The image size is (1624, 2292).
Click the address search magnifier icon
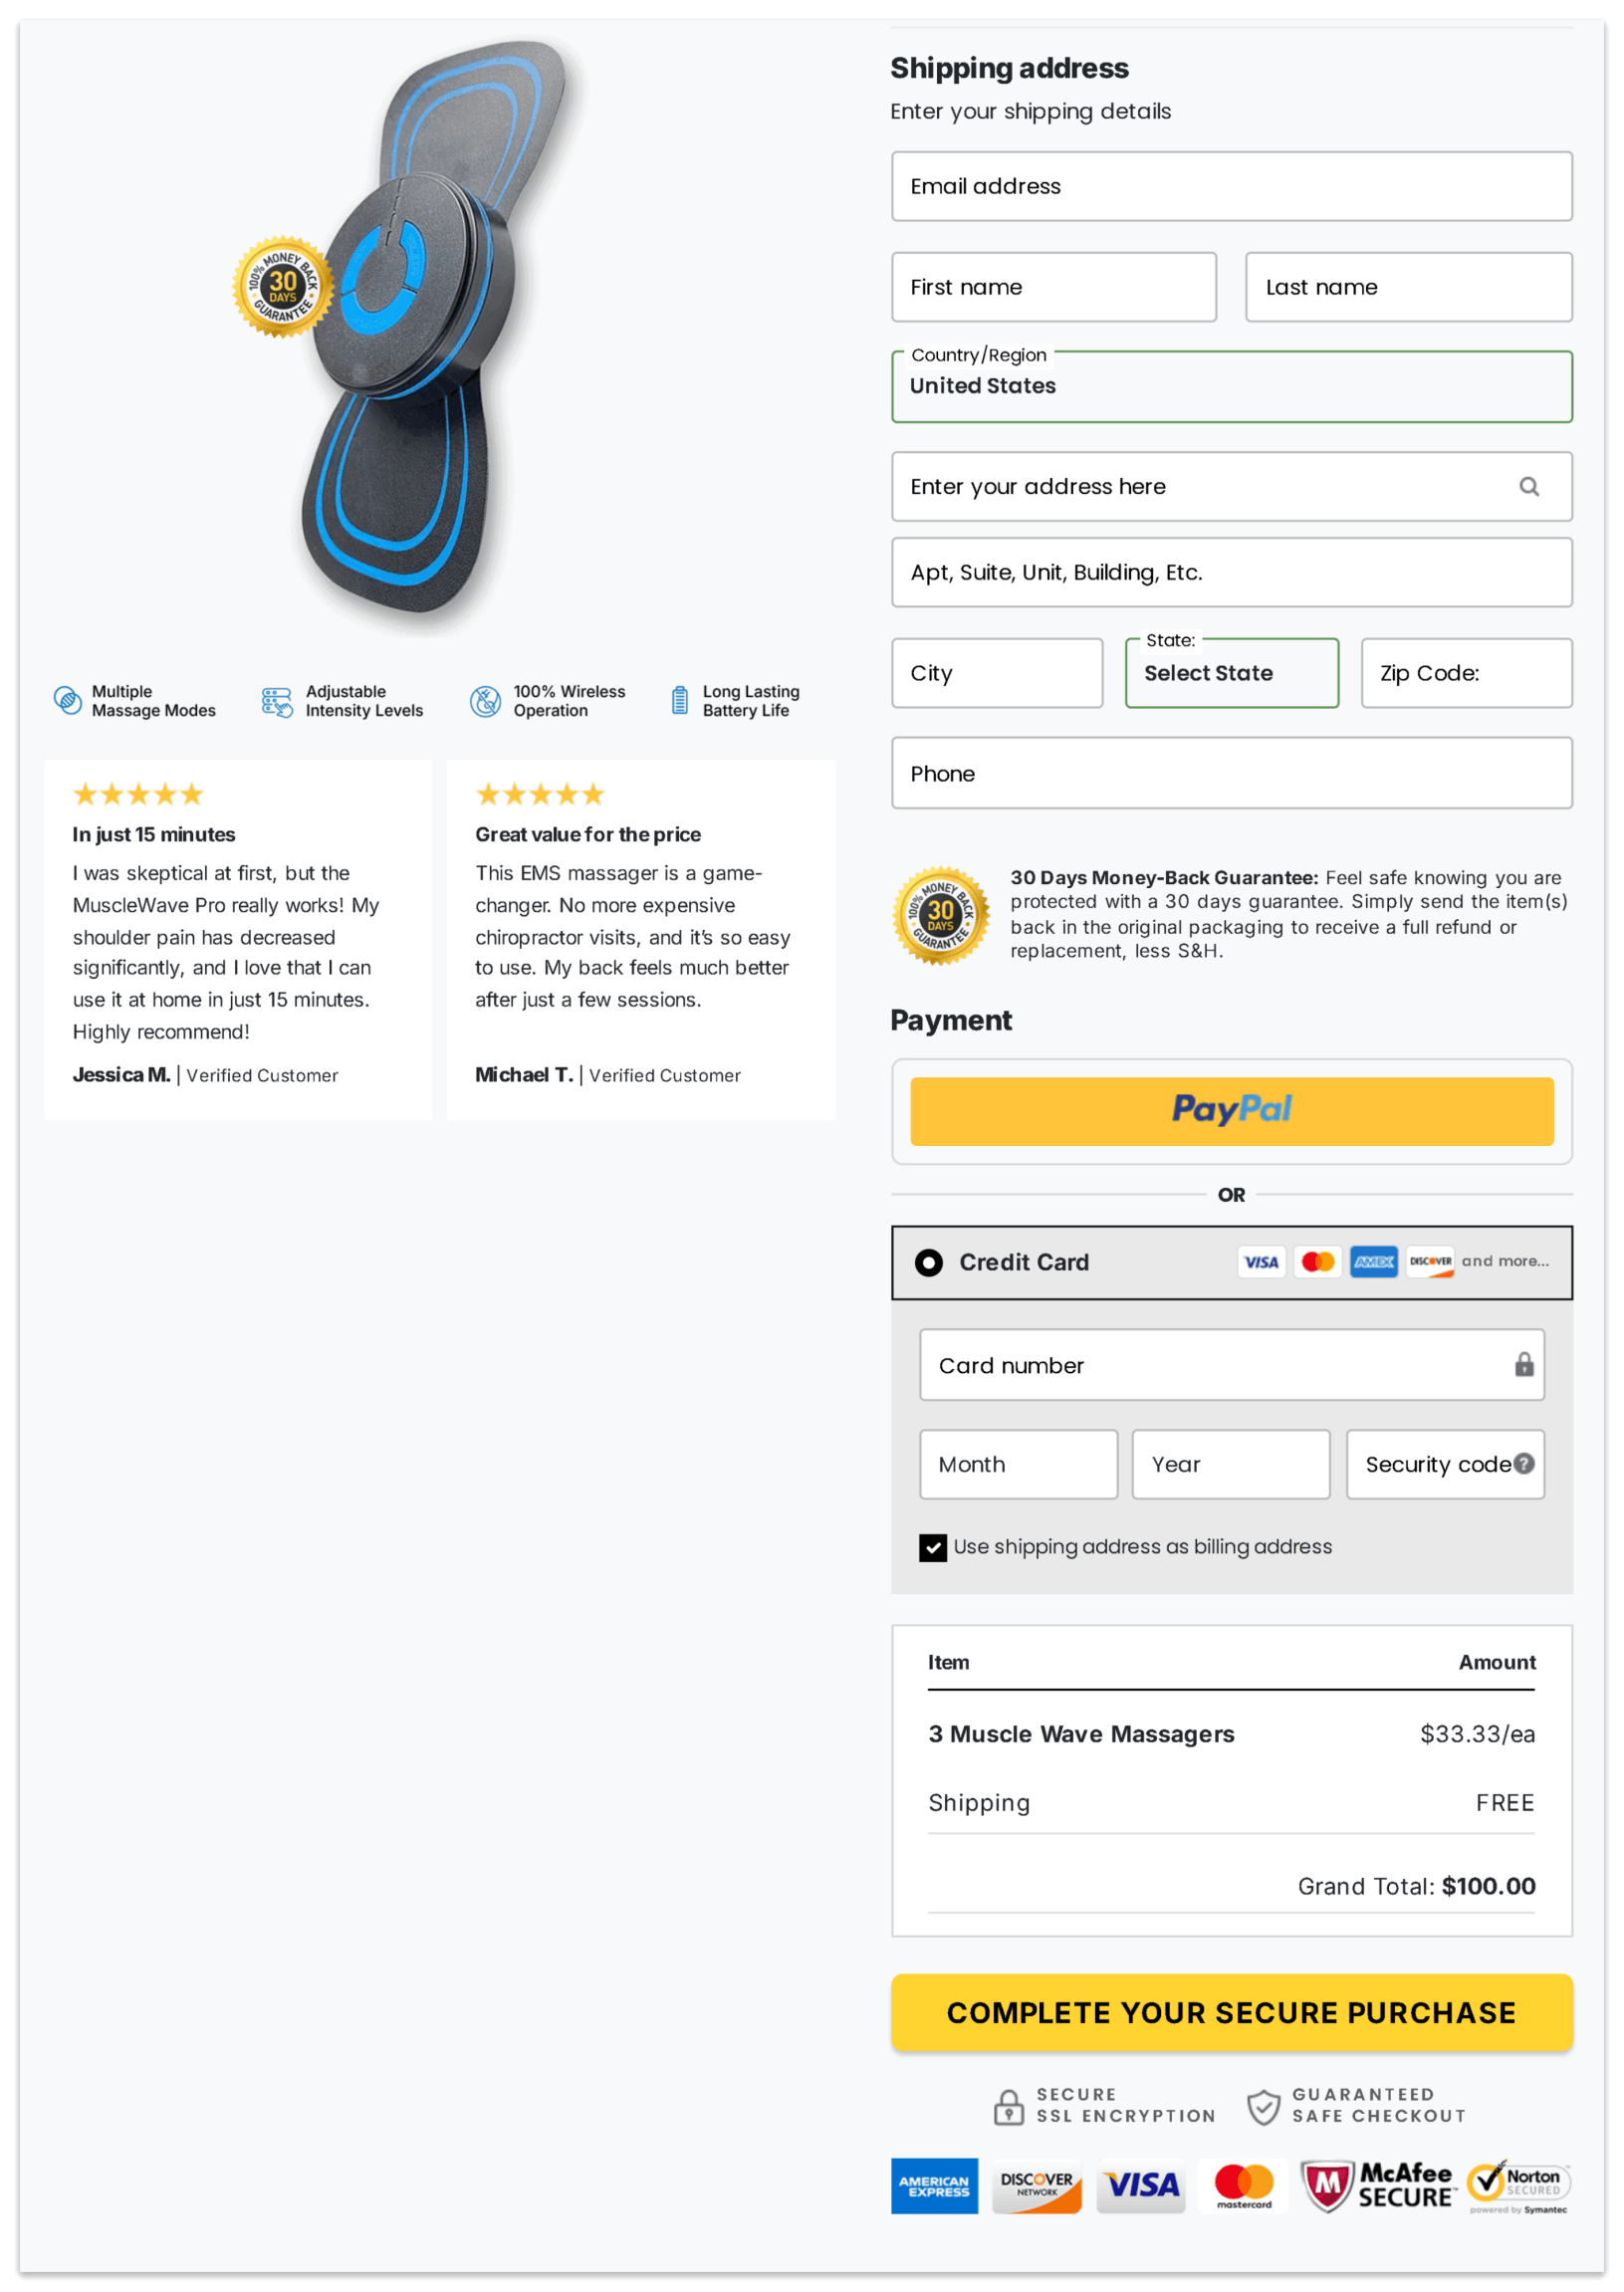coord(1529,487)
